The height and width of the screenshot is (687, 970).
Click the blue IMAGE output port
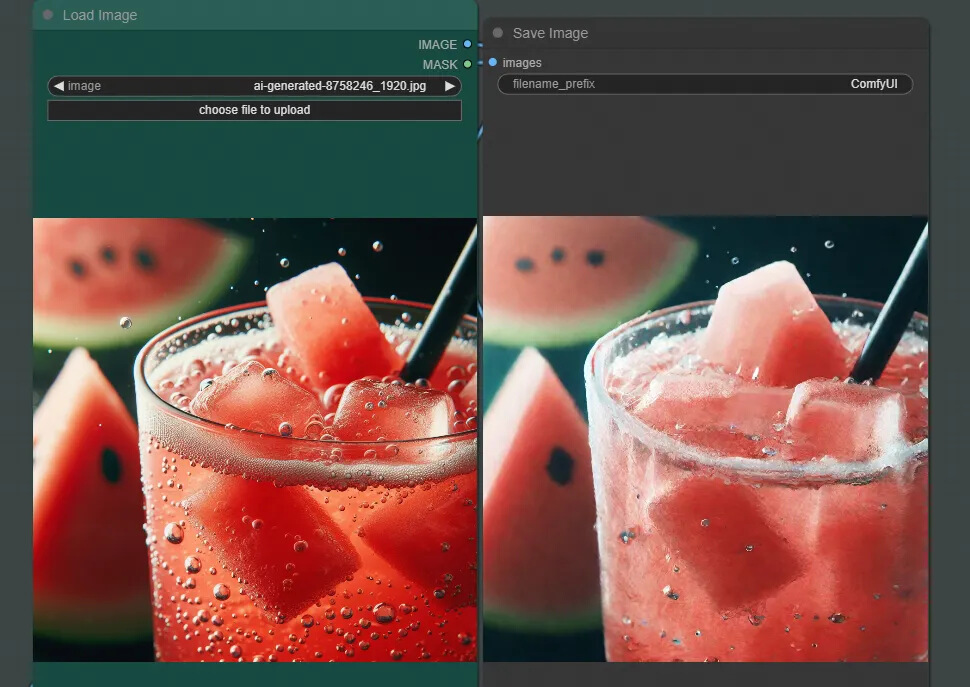click(467, 44)
